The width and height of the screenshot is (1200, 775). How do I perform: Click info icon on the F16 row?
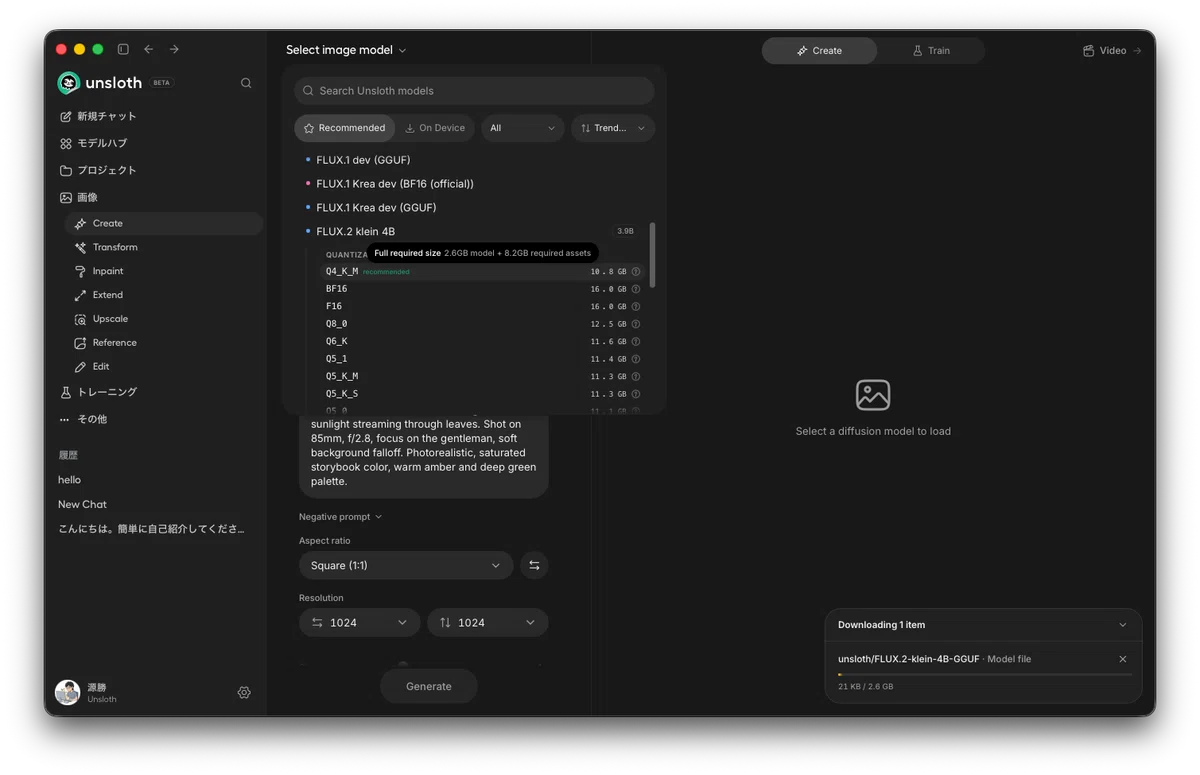(x=636, y=307)
